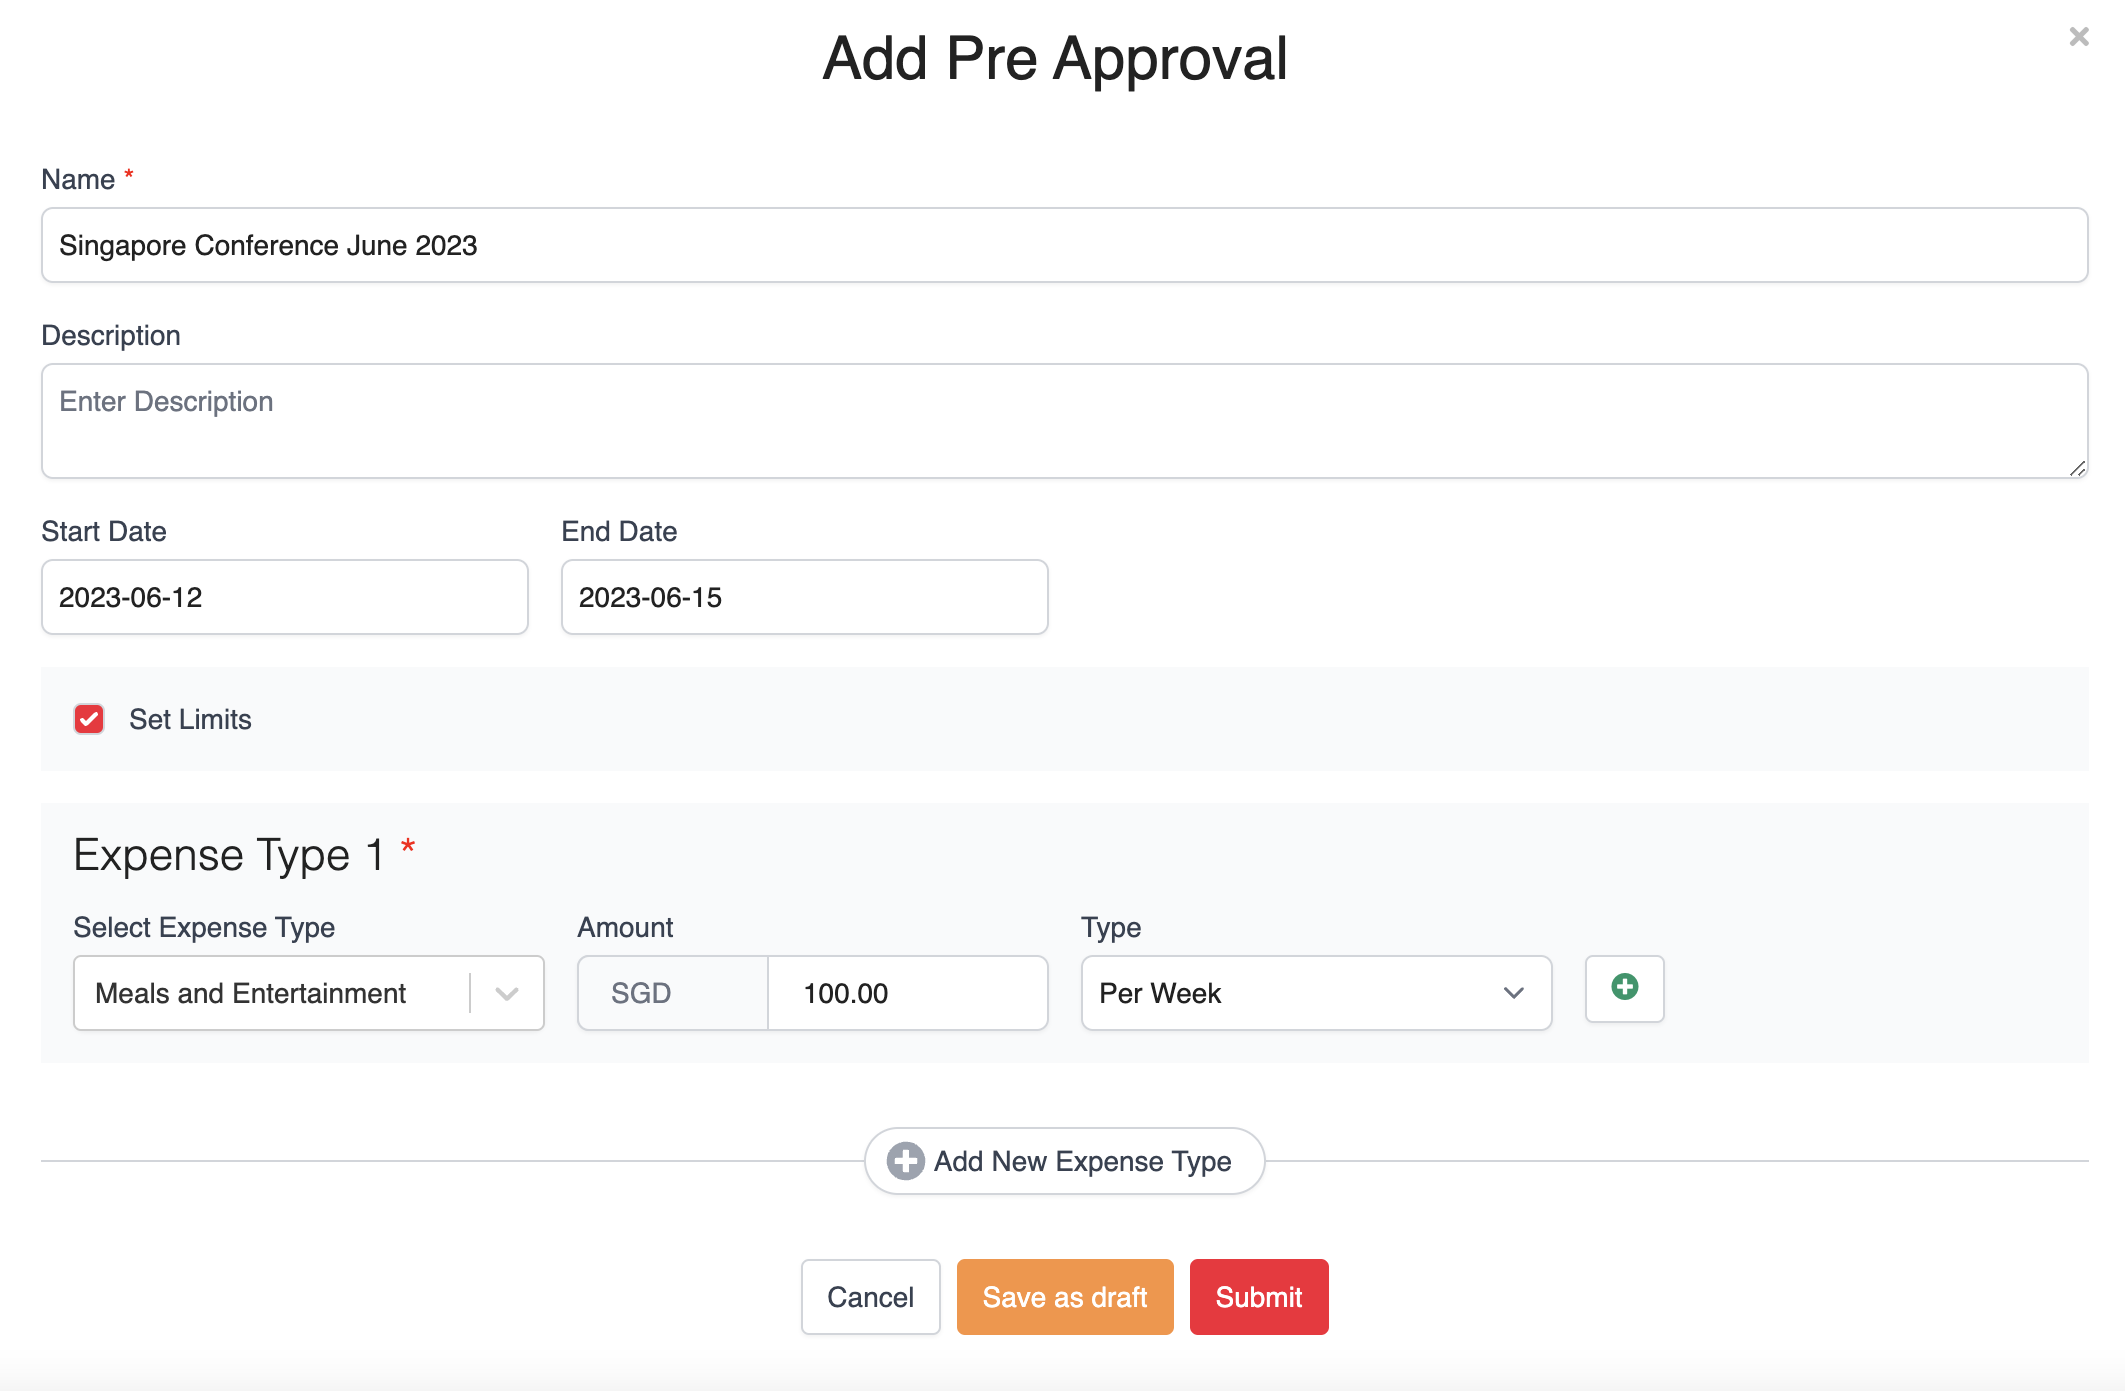Click the Amount field showing 100.00
Image resolution: width=2125 pixels, height=1391 pixels.
906,993
